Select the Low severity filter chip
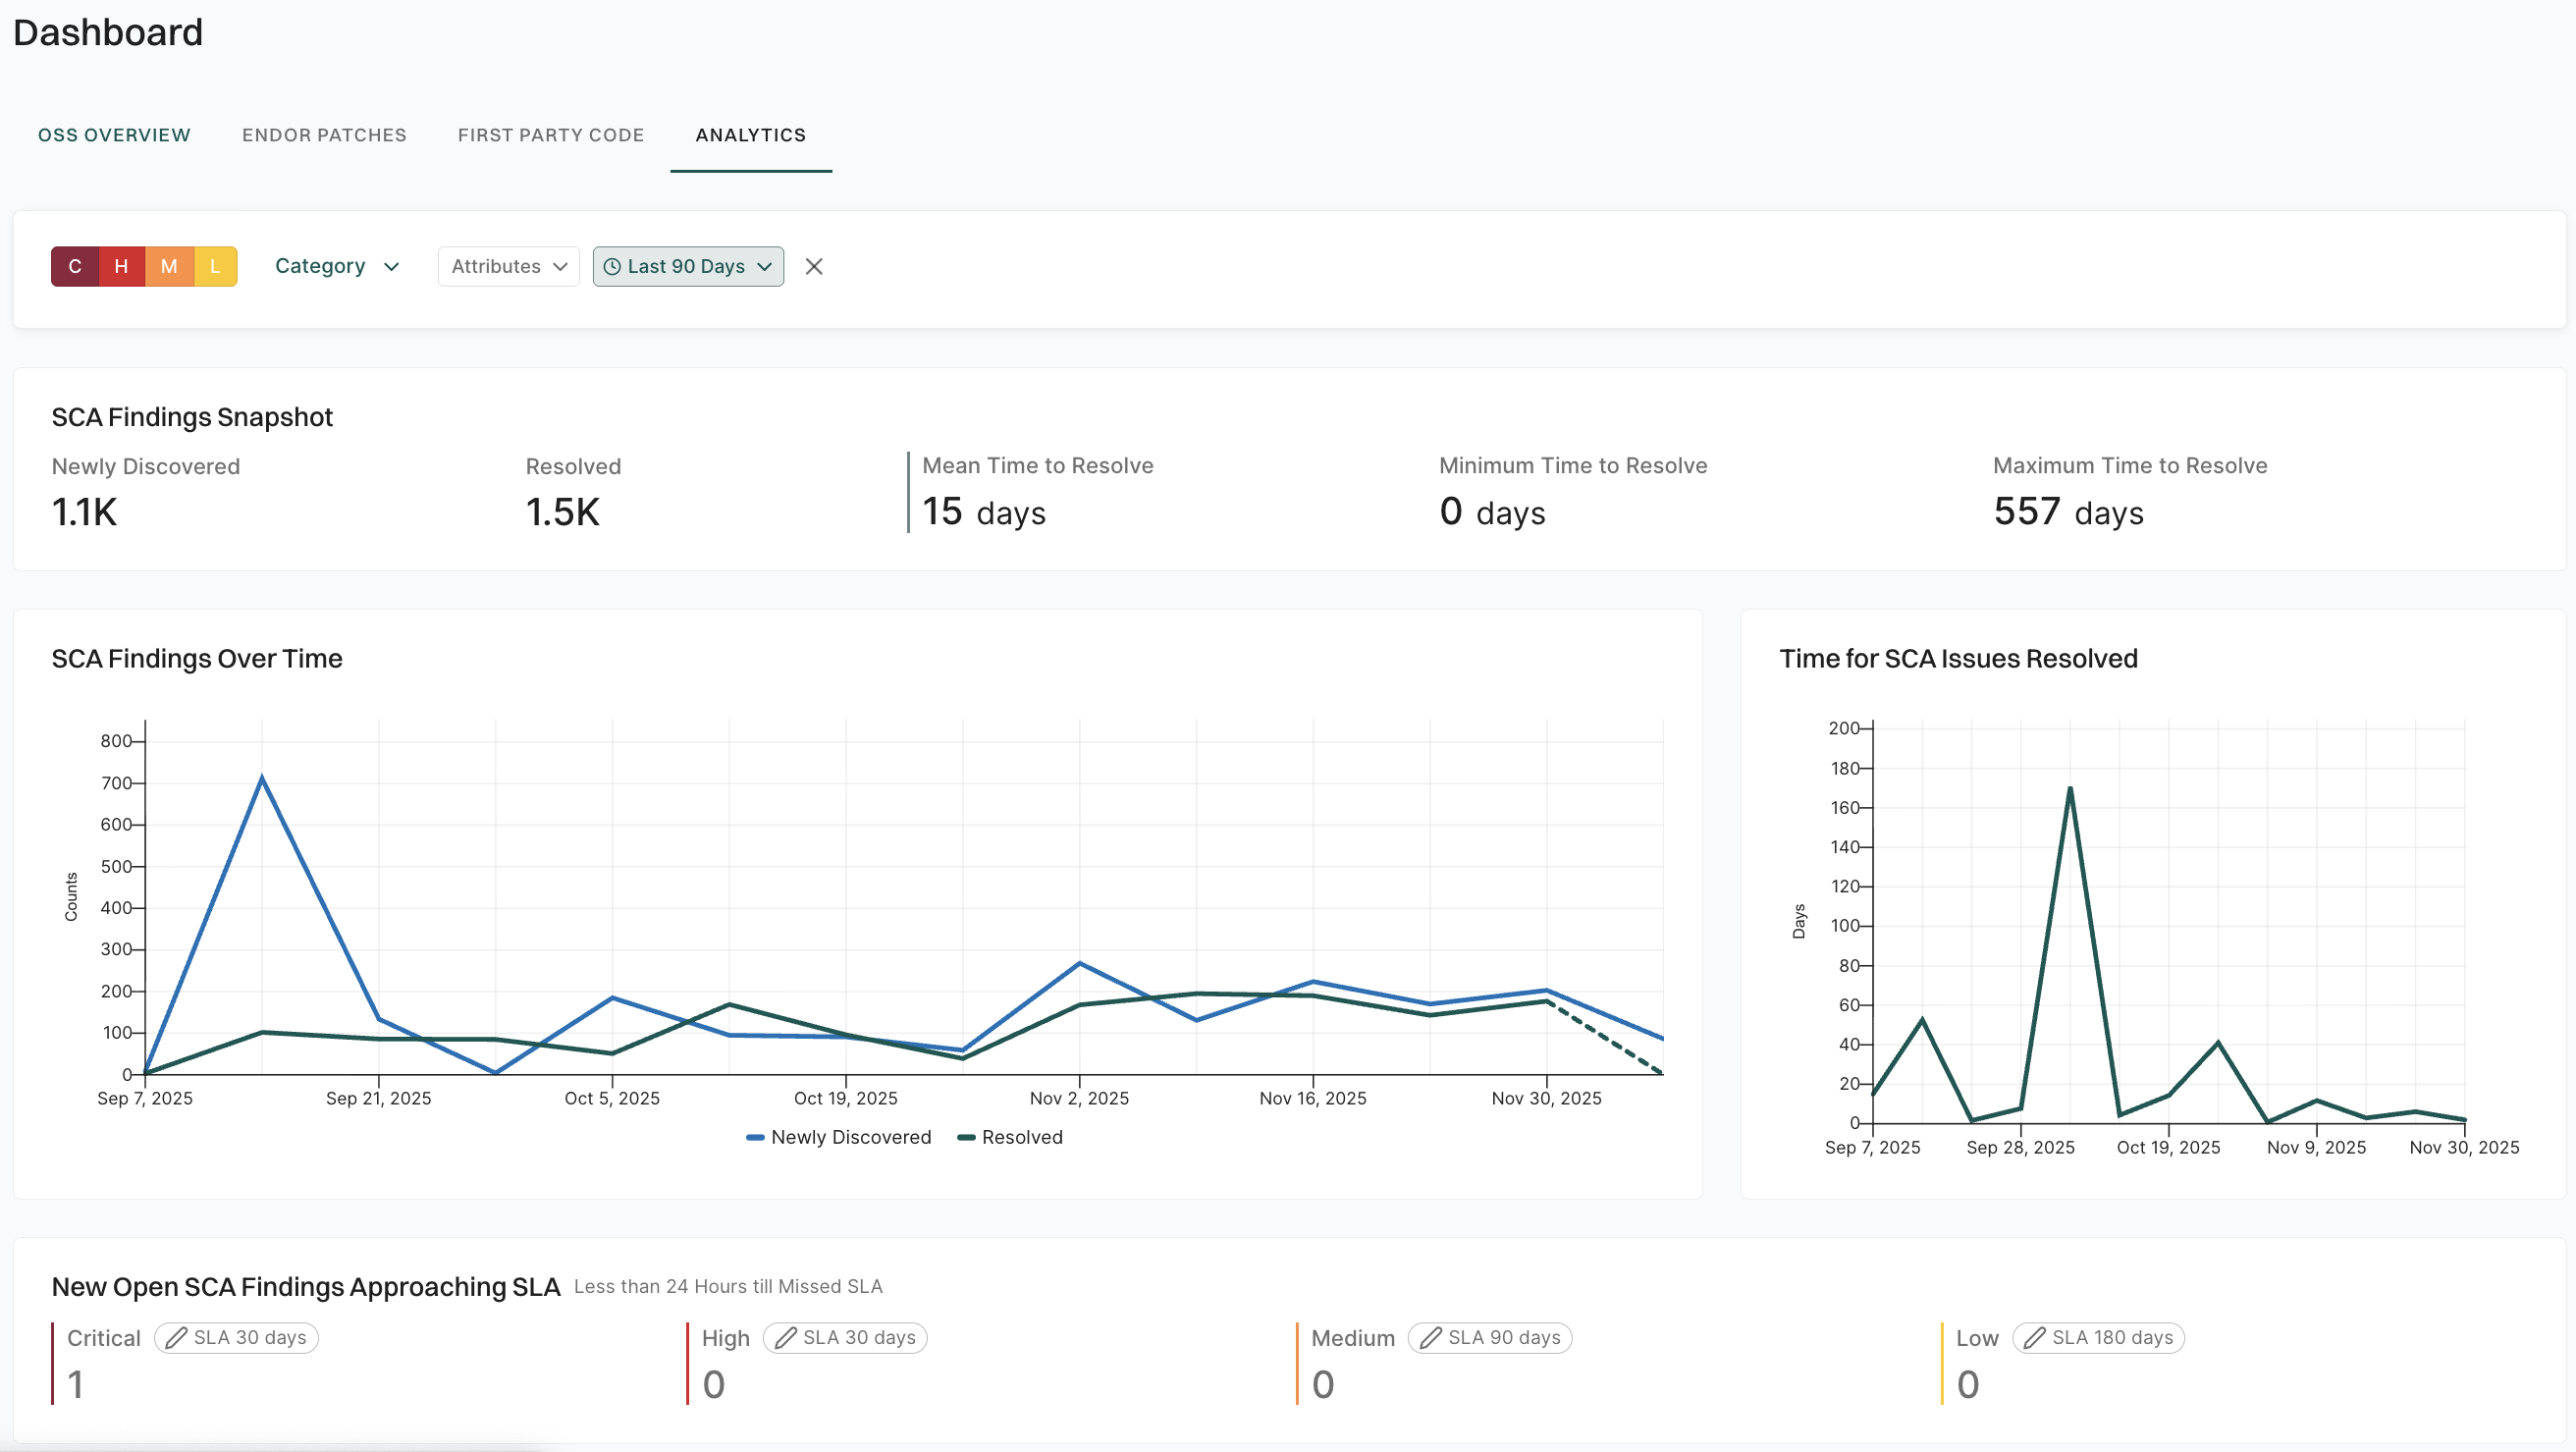2576x1452 pixels. click(x=215, y=266)
